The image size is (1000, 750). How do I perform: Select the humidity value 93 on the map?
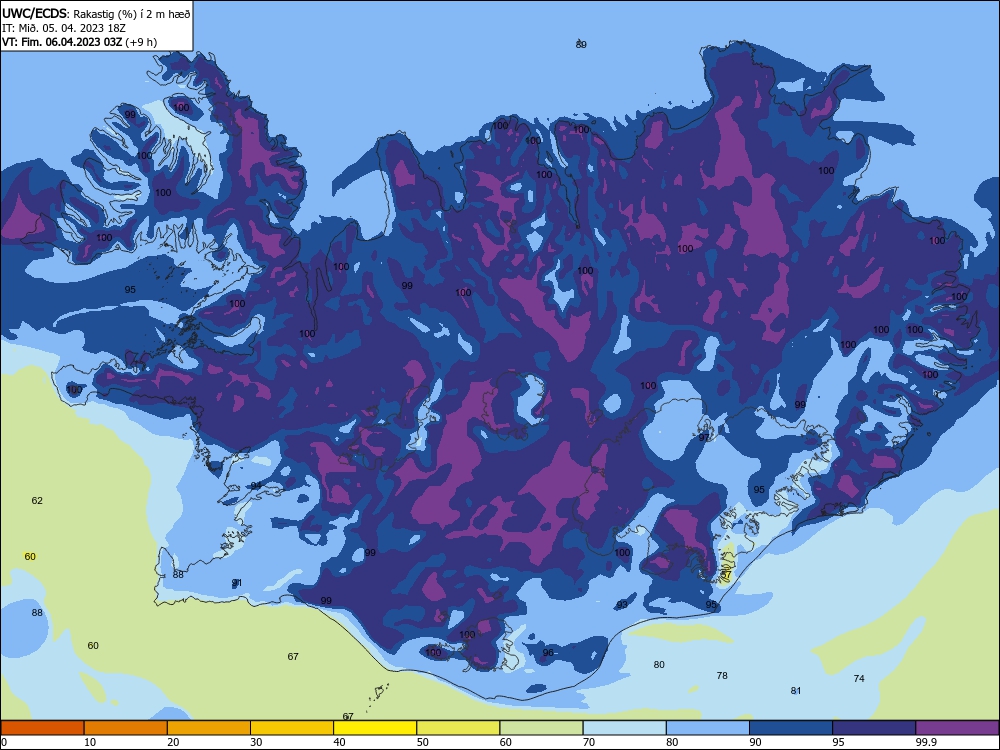(x=622, y=605)
